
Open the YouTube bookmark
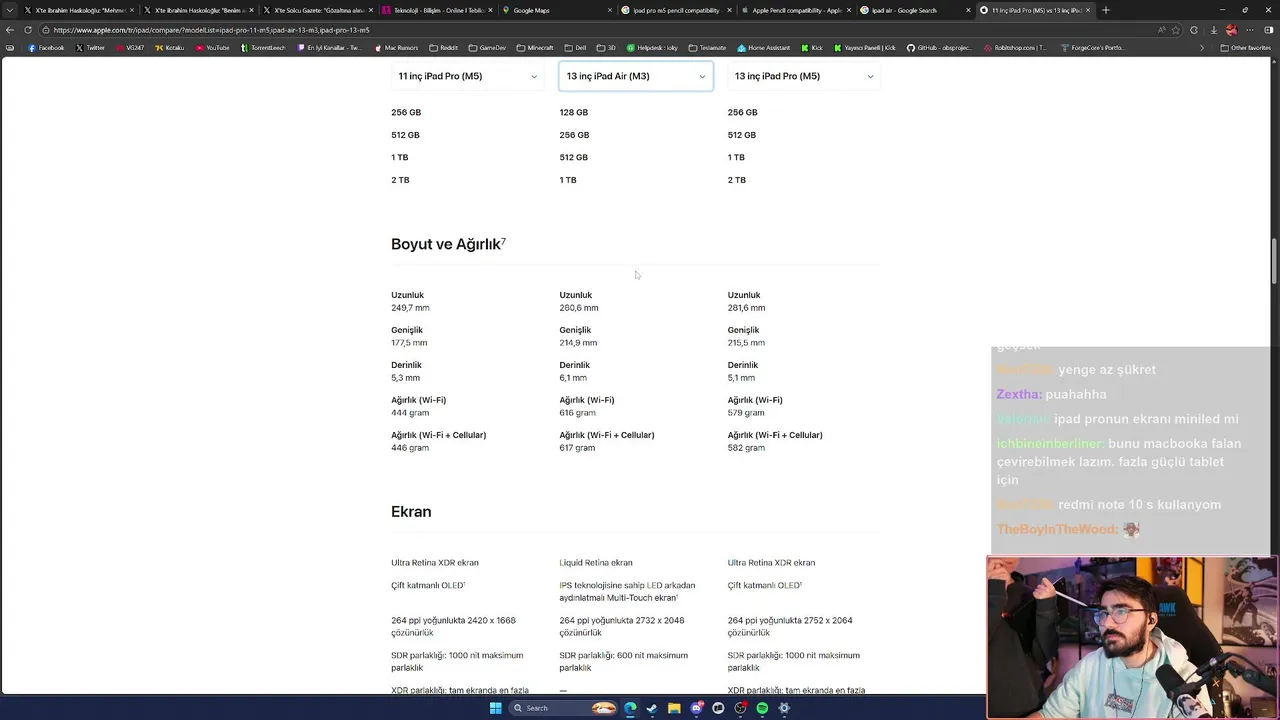coord(212,47)
